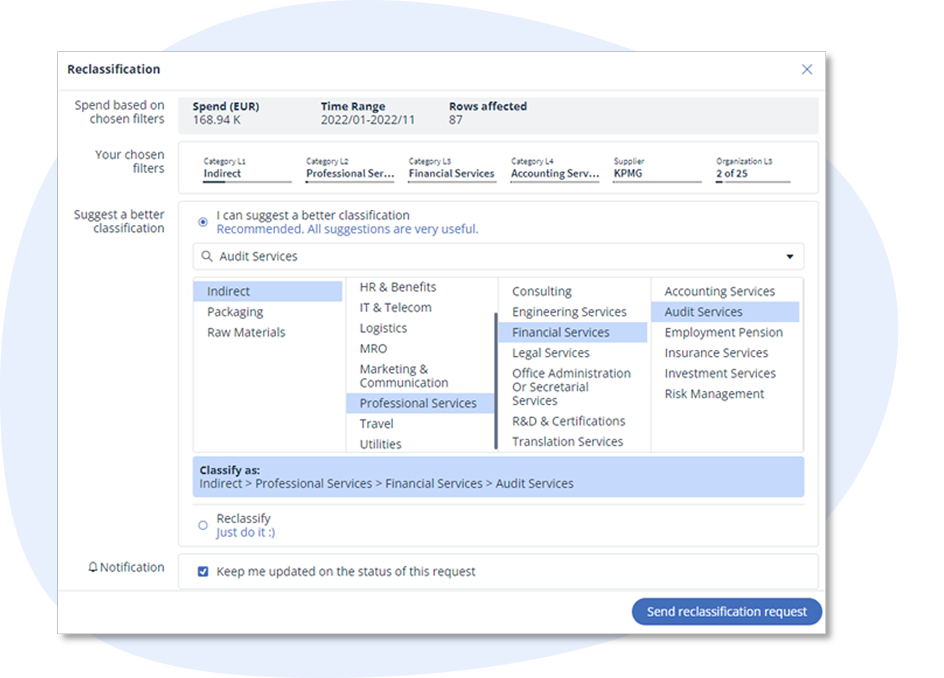
Task: Open the Organization L3 filter
Action: tap(752, 169)
